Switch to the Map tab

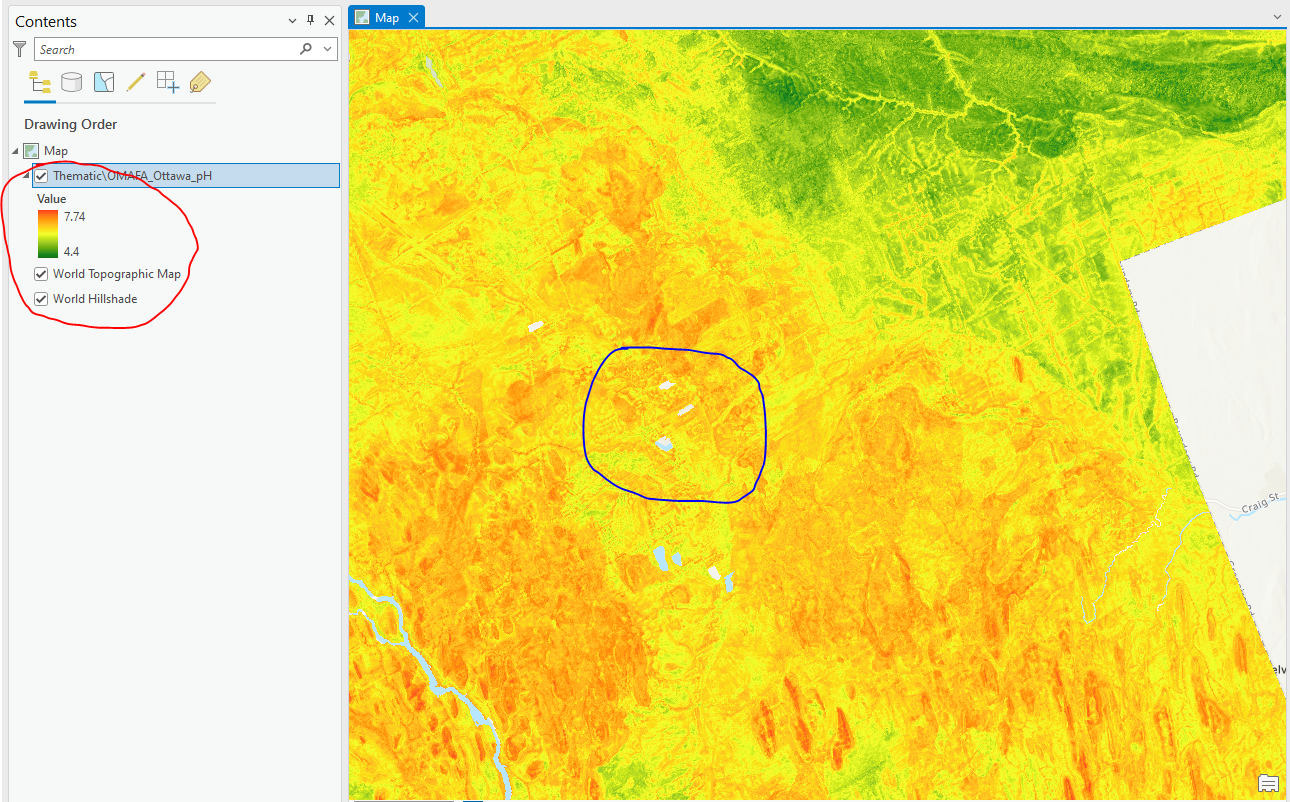coord(386,16)
